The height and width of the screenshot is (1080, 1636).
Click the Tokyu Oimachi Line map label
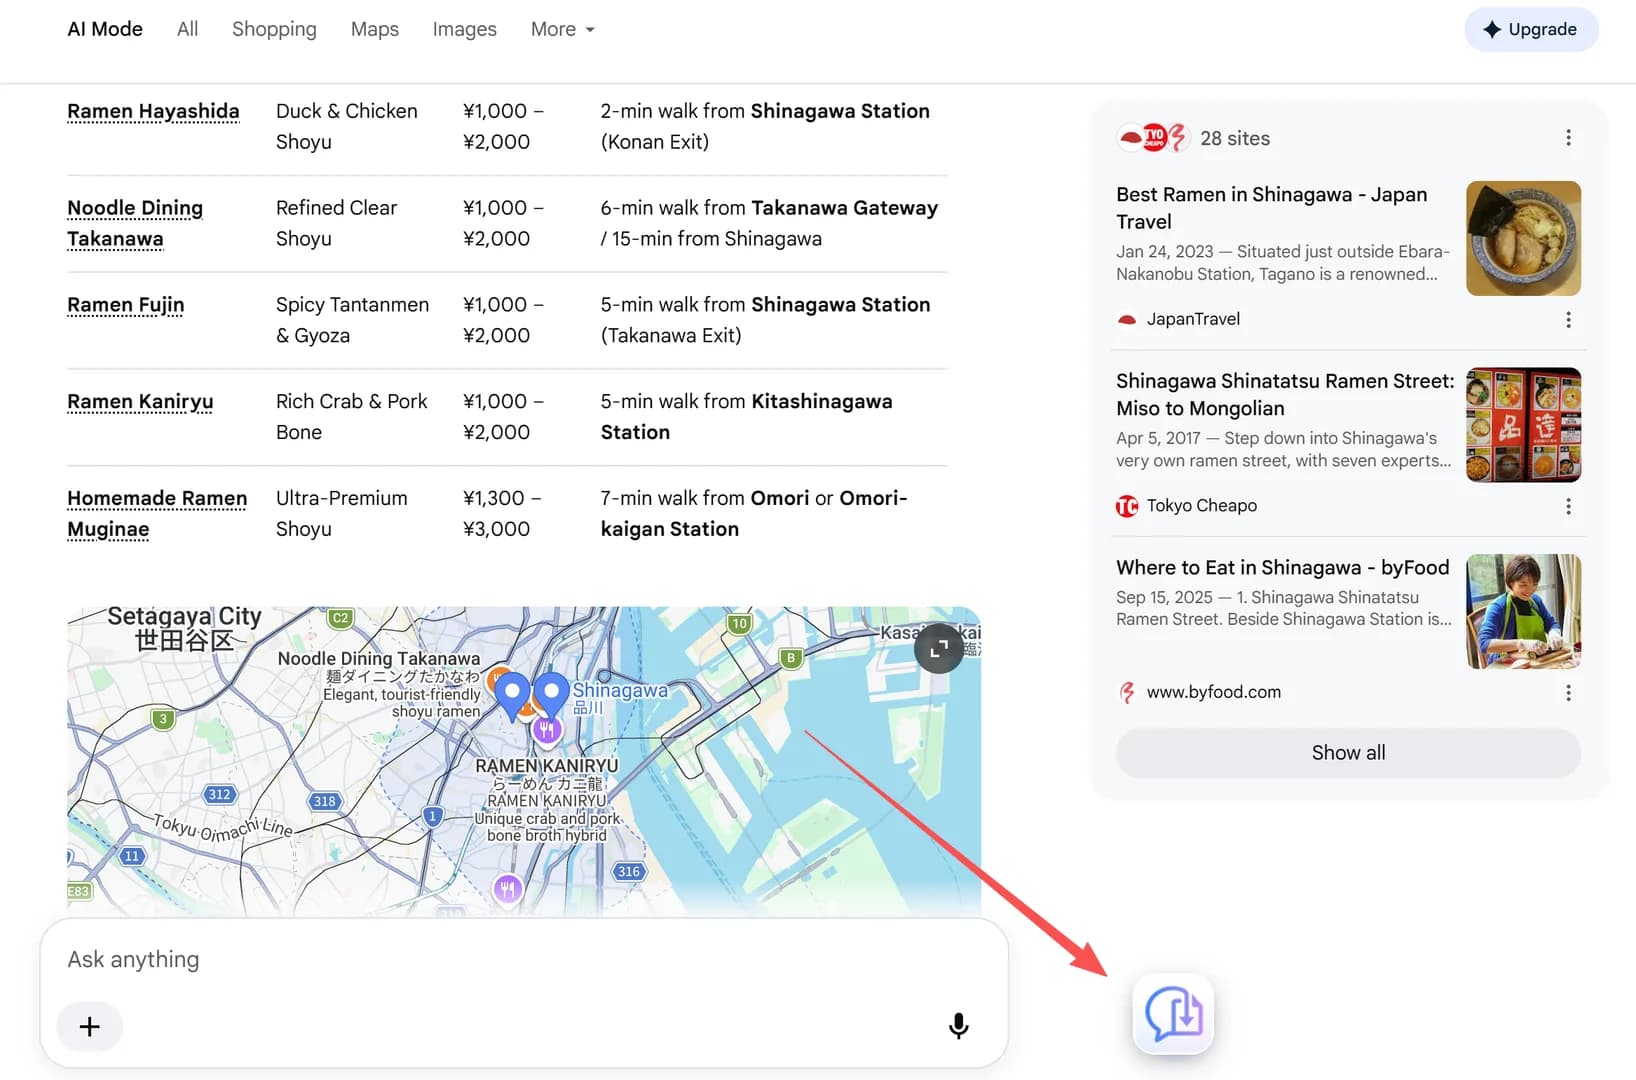[223, 827]
